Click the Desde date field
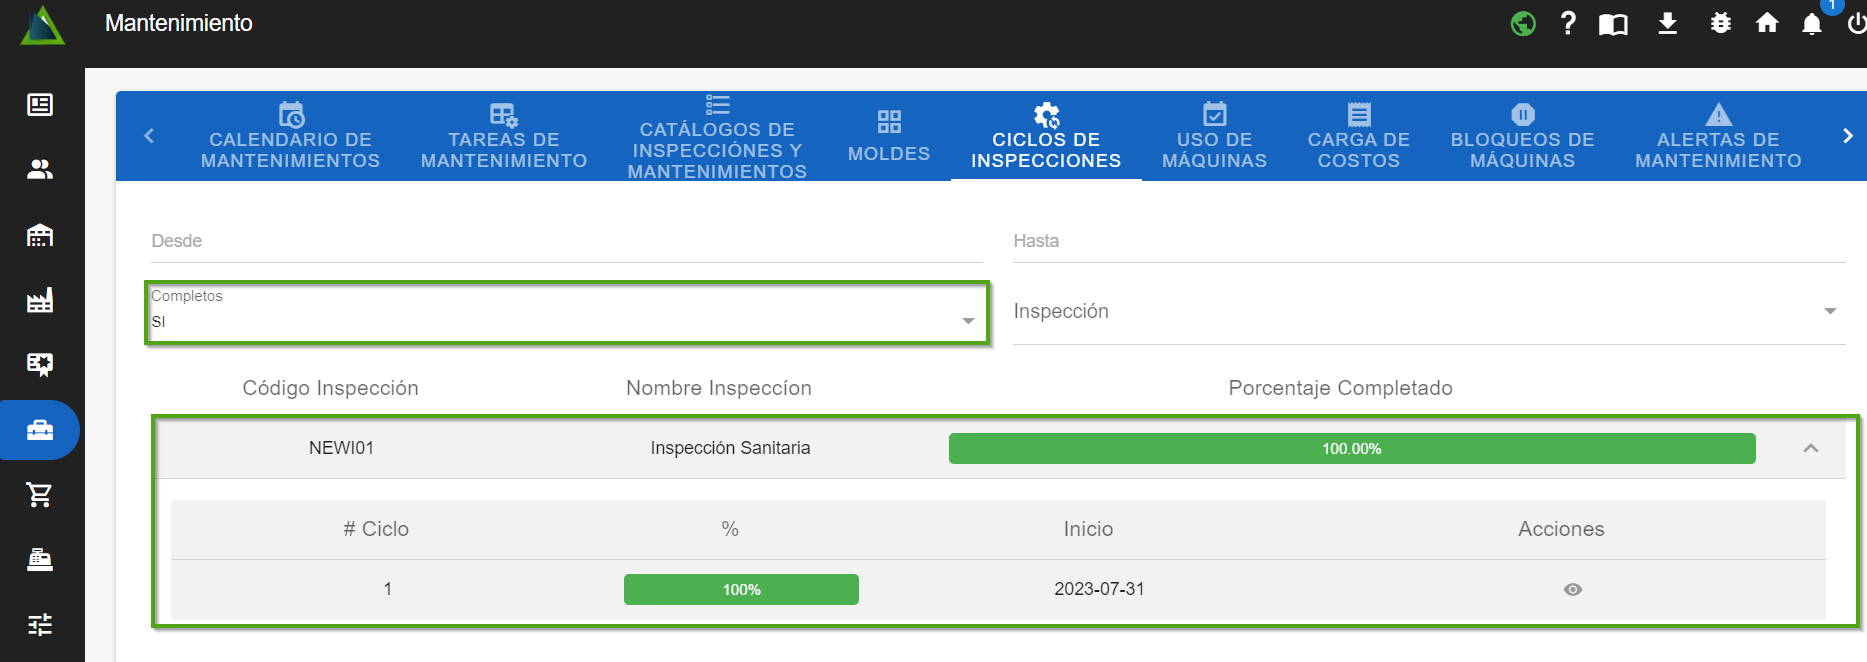 pyautogui.click(x=566, y=242)
